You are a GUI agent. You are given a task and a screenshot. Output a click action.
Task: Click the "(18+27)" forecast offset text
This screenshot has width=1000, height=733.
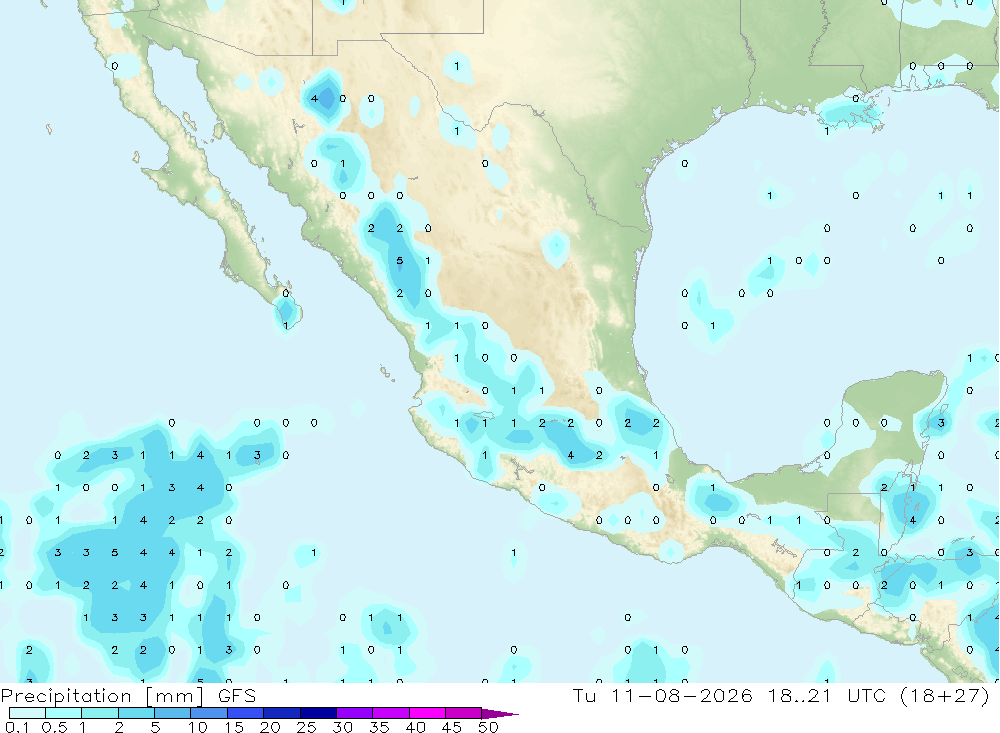945,695
